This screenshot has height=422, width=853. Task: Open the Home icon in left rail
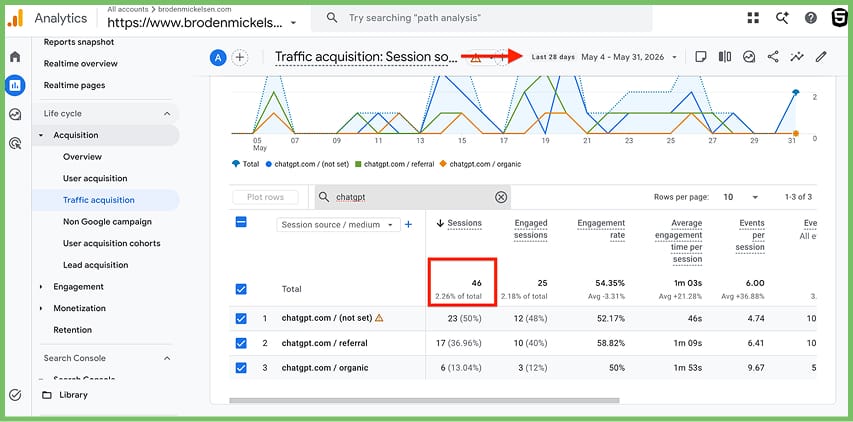(15, 57)
